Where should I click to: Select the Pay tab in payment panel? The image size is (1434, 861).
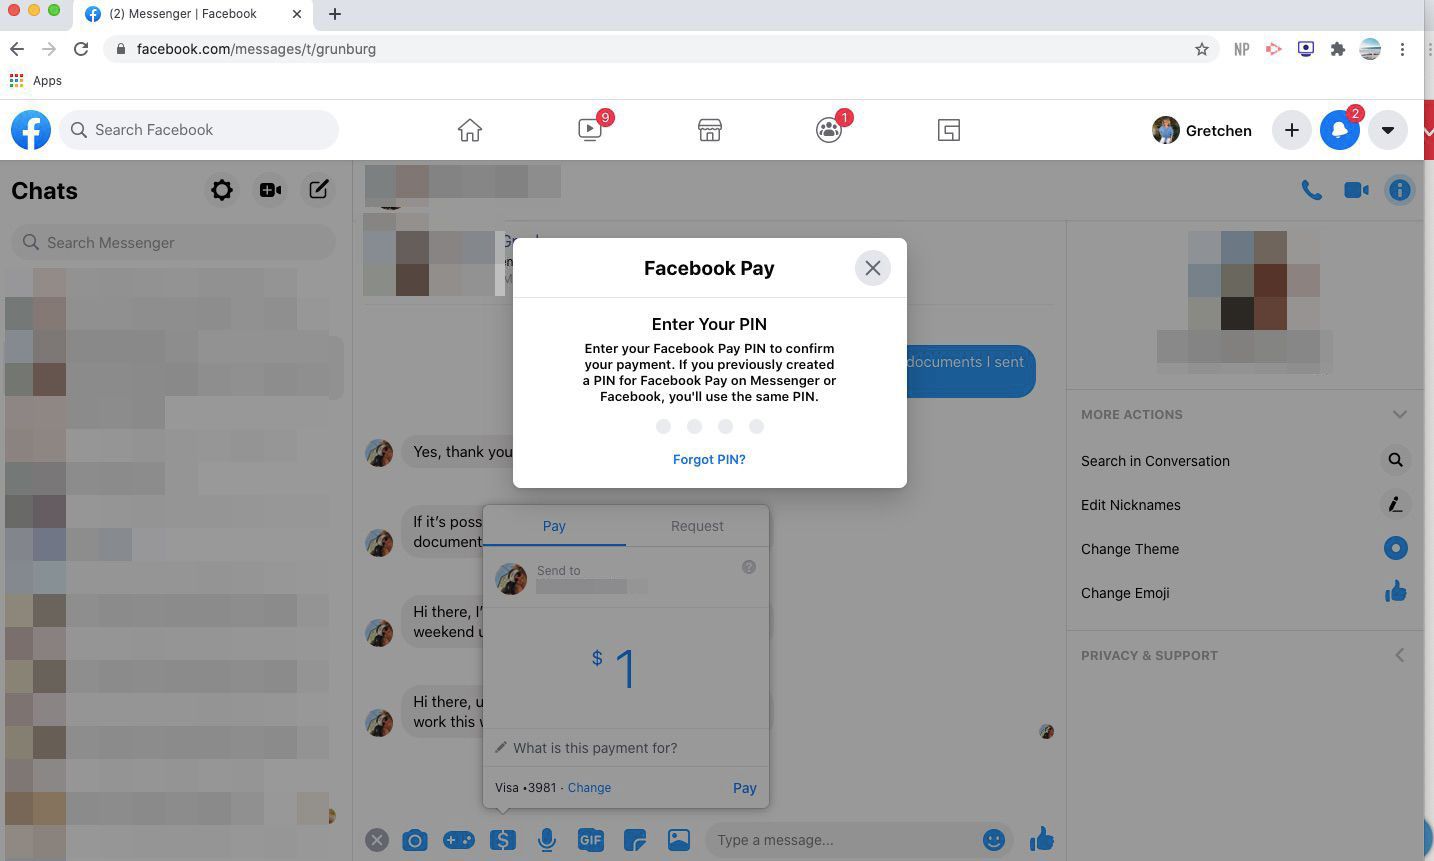[554, 526]
